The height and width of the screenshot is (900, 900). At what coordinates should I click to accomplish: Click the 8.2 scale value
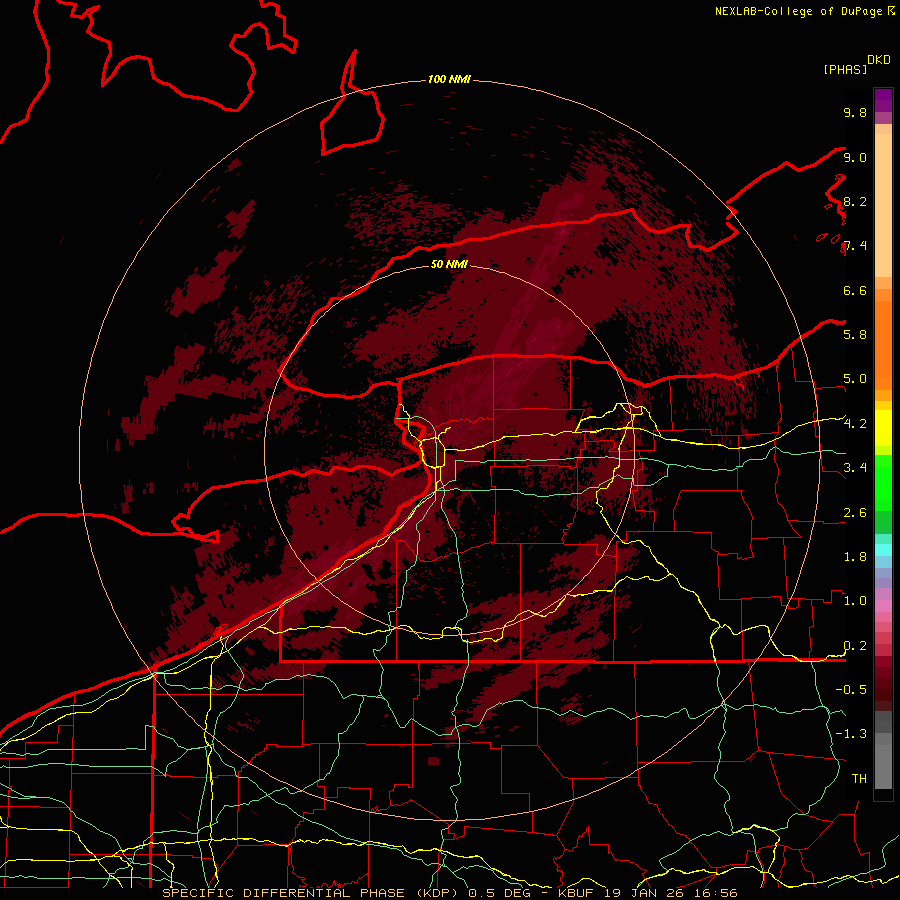pyautogui.click(x=855, y=202)
